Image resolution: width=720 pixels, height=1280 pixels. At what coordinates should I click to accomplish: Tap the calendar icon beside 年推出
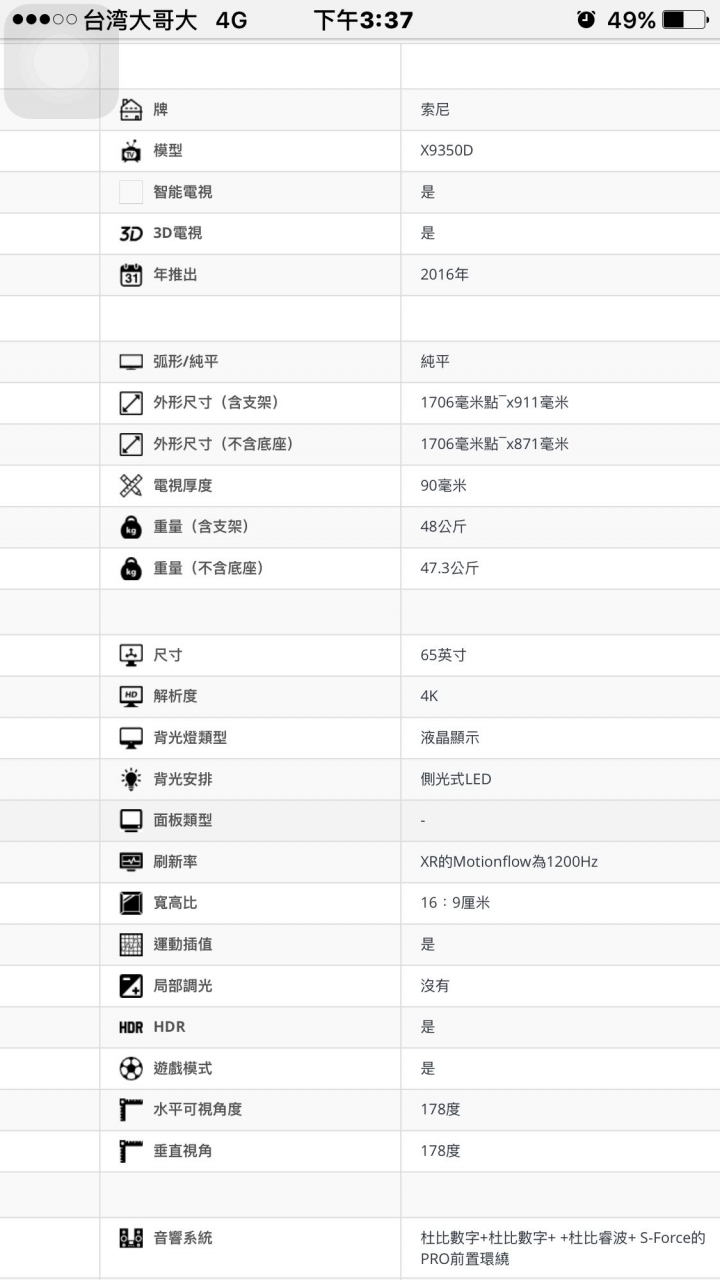(x=131, y=274)
